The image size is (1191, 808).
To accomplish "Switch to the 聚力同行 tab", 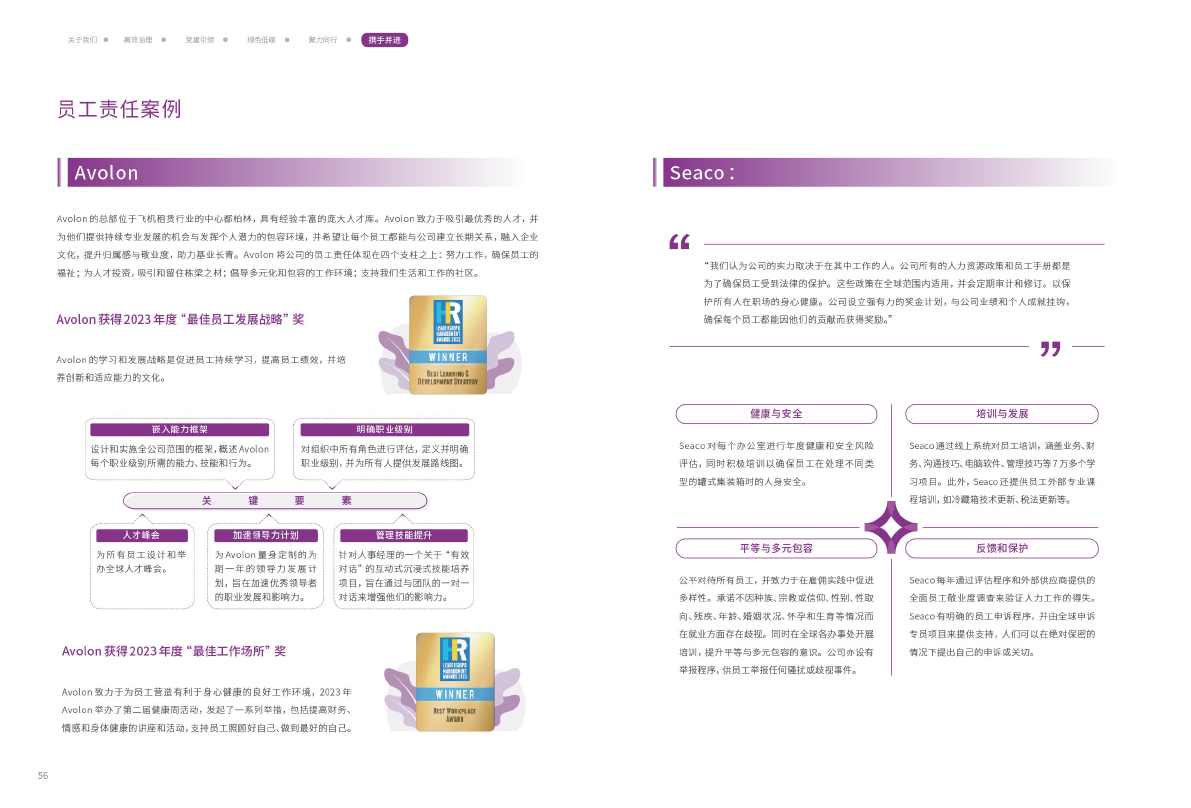I will tap(322, 40).
